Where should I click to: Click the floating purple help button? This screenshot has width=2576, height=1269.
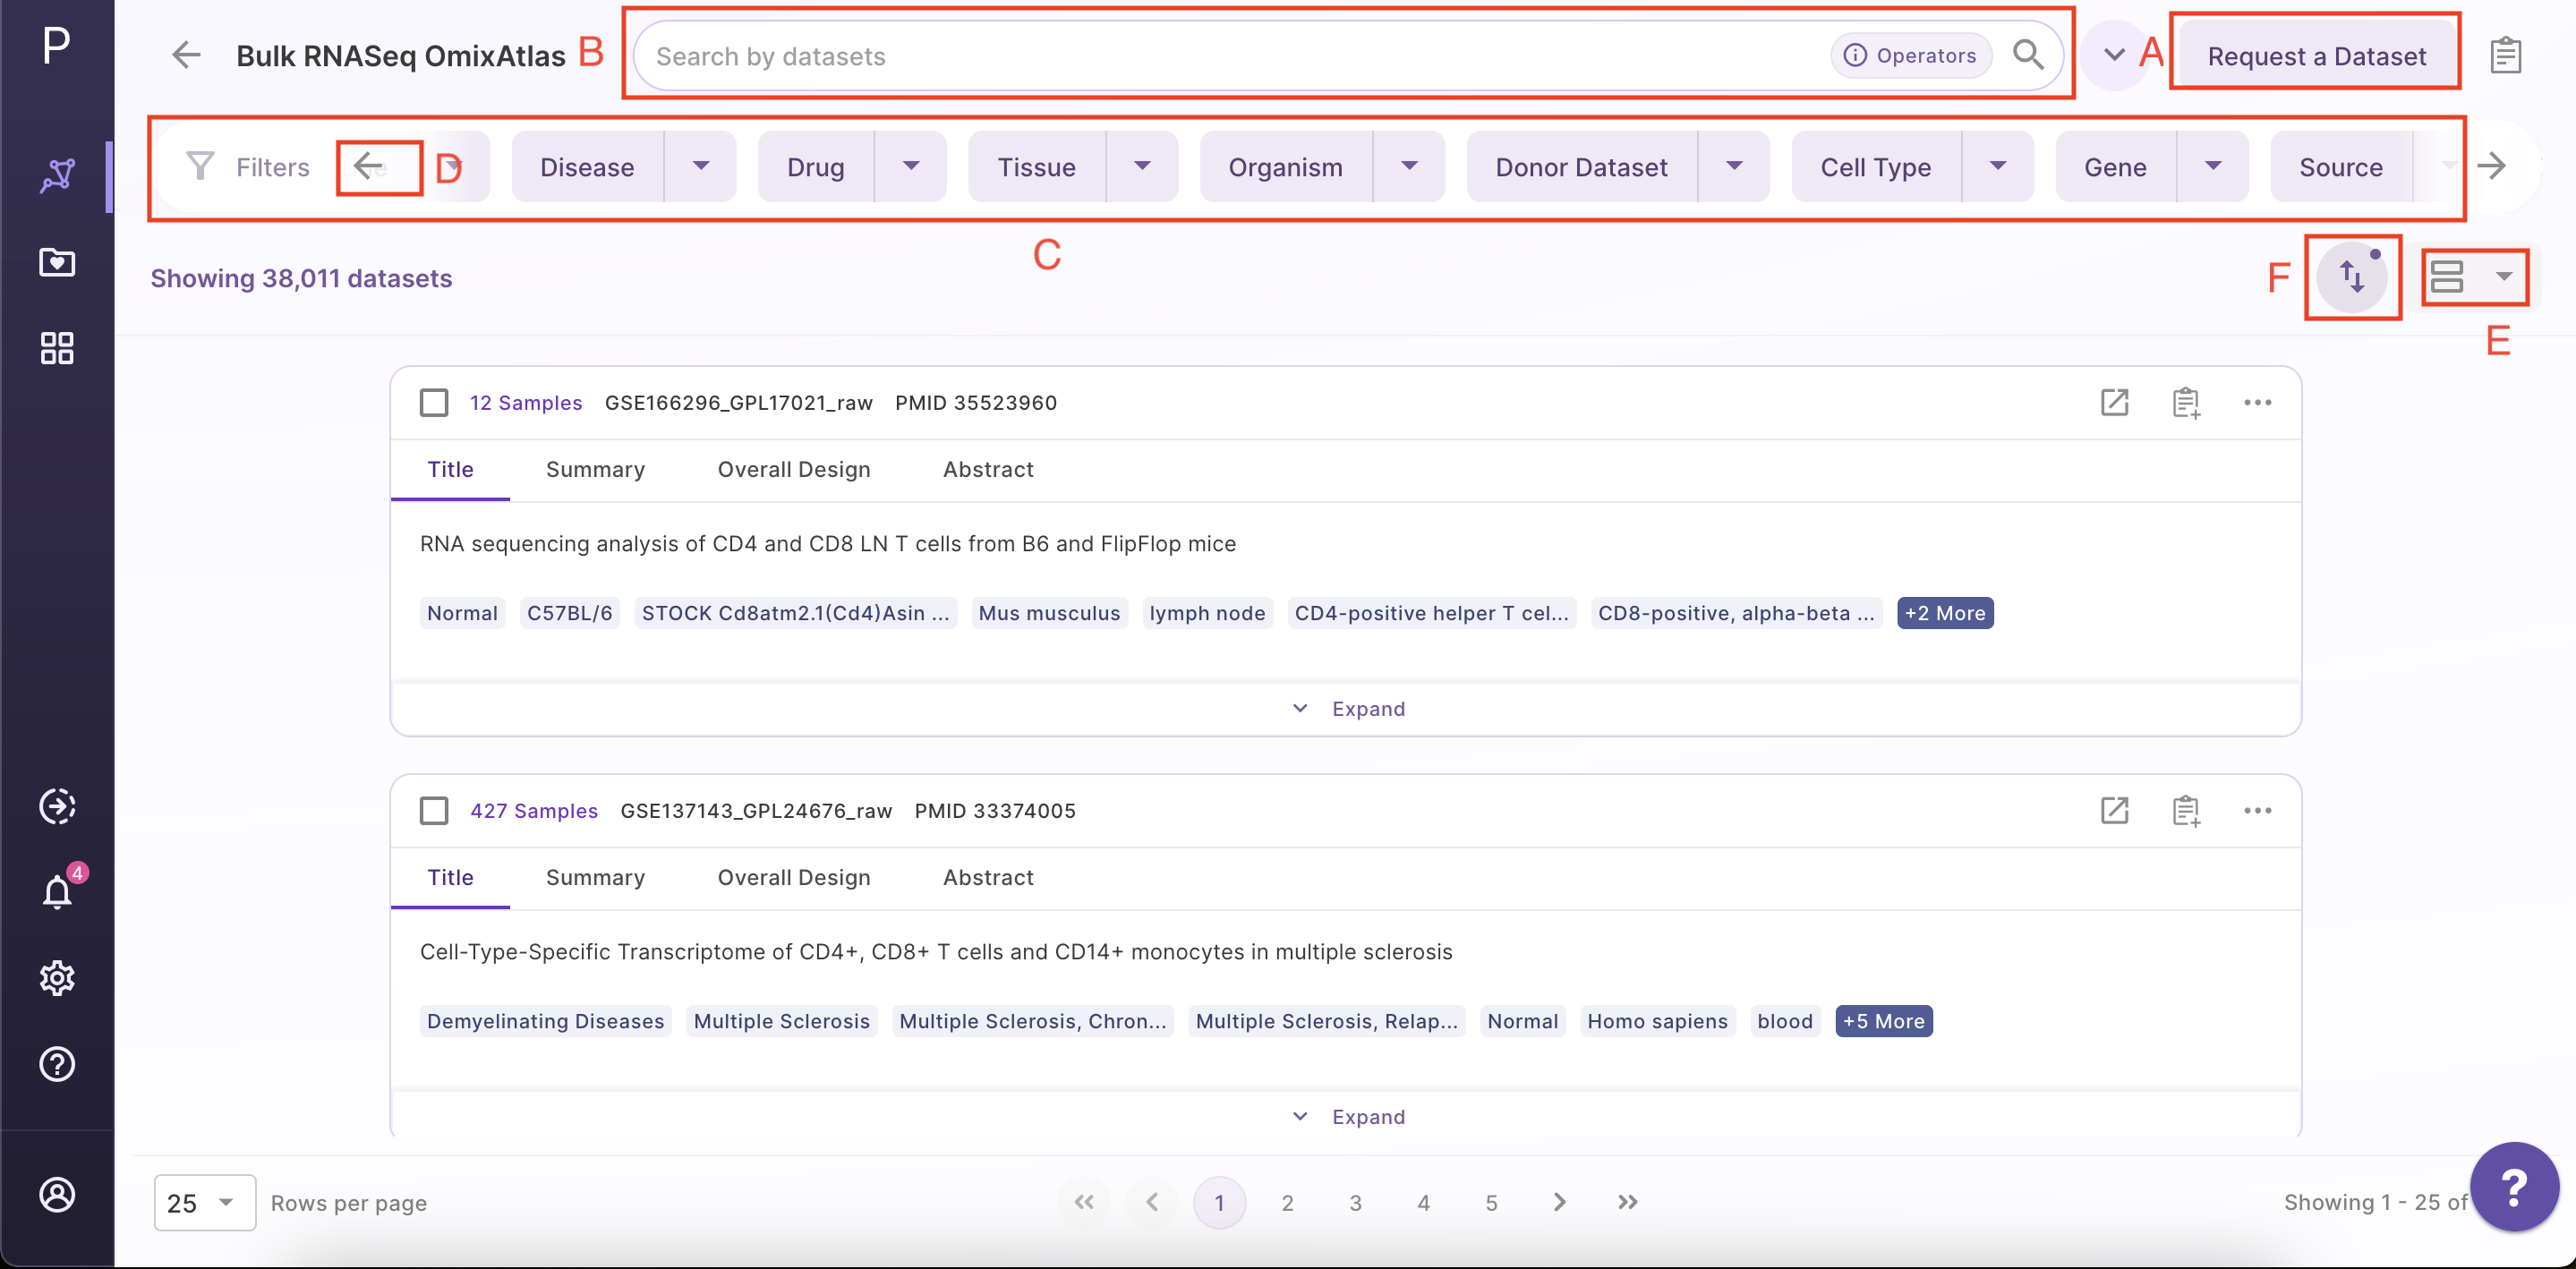(x=2514, y=1187)
